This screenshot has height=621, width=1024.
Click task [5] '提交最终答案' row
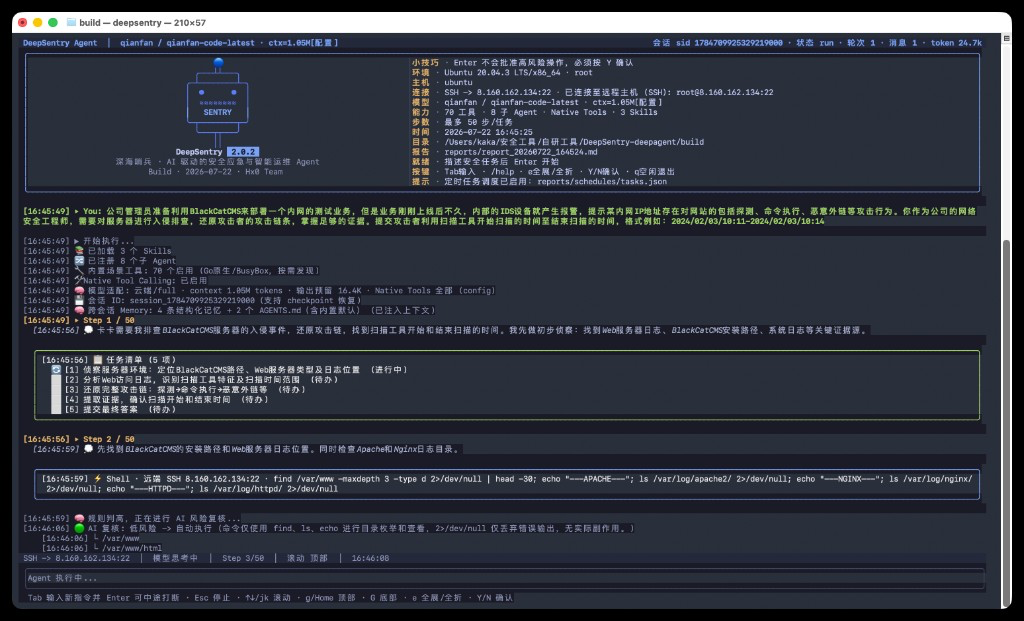[x=120, y=409]
